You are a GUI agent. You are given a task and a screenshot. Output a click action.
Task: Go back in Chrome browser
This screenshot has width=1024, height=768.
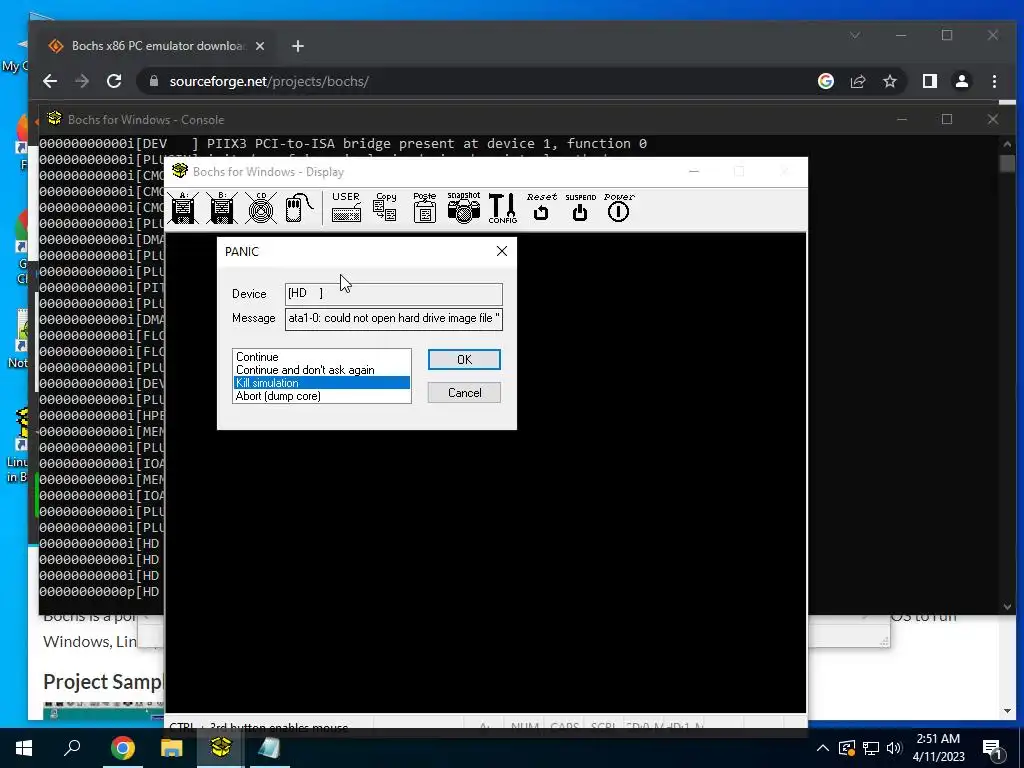50,81
